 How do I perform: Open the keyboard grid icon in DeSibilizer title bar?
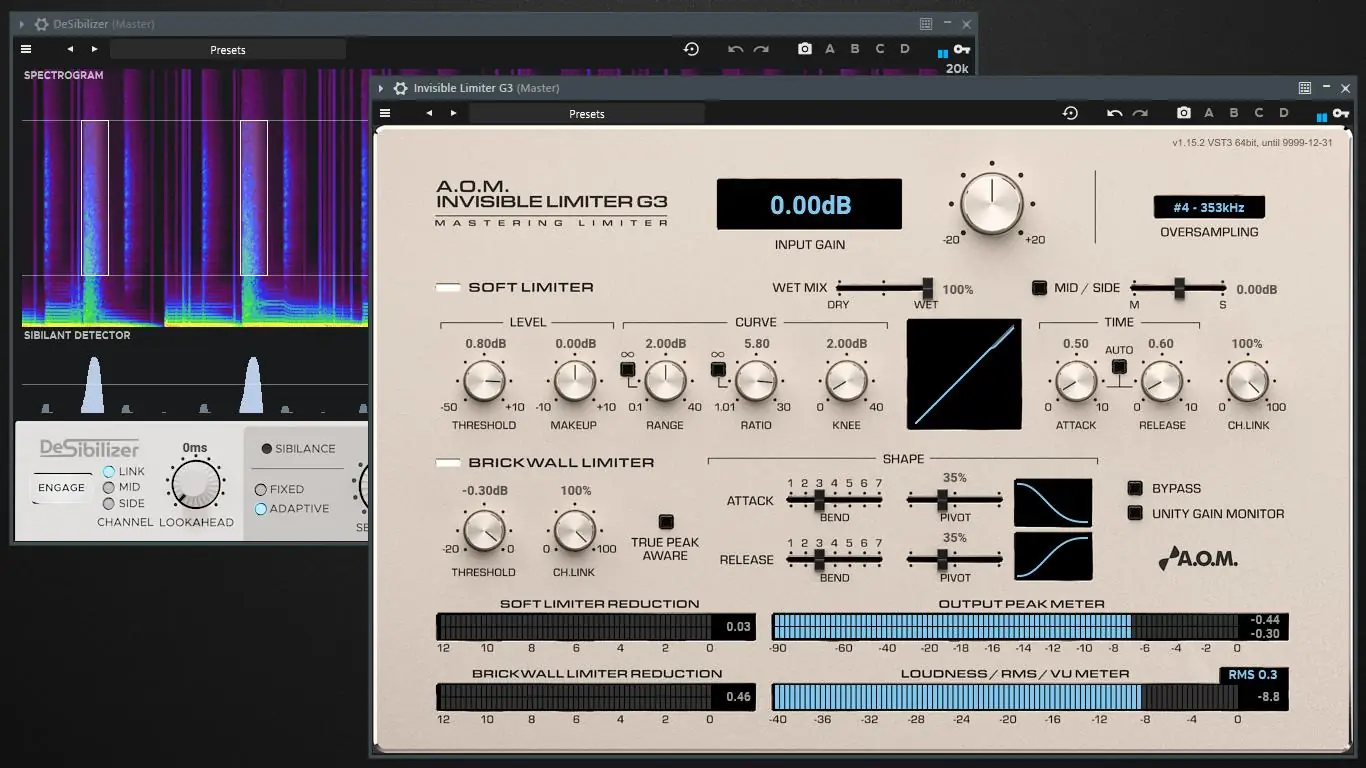[926, 24]
